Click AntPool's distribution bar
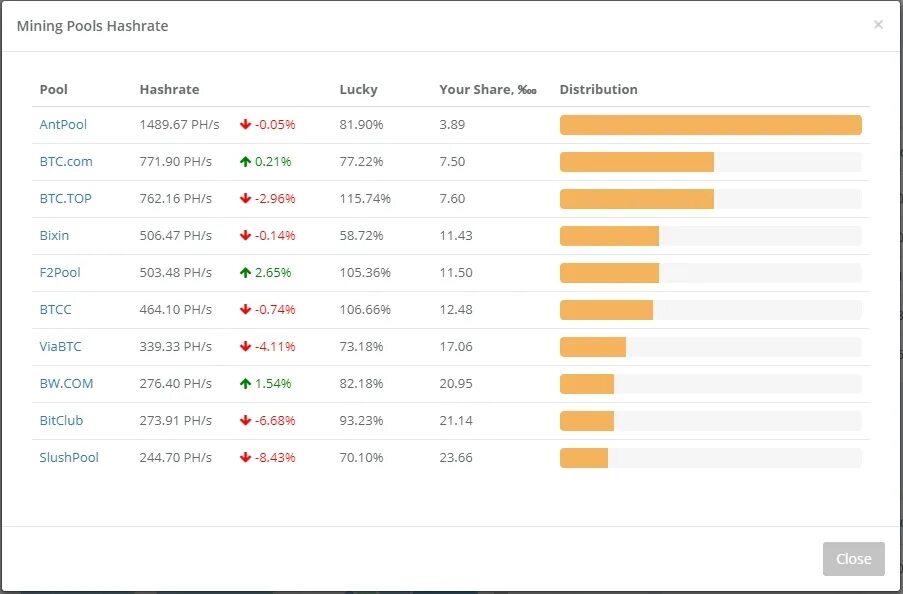 [711, 125]
